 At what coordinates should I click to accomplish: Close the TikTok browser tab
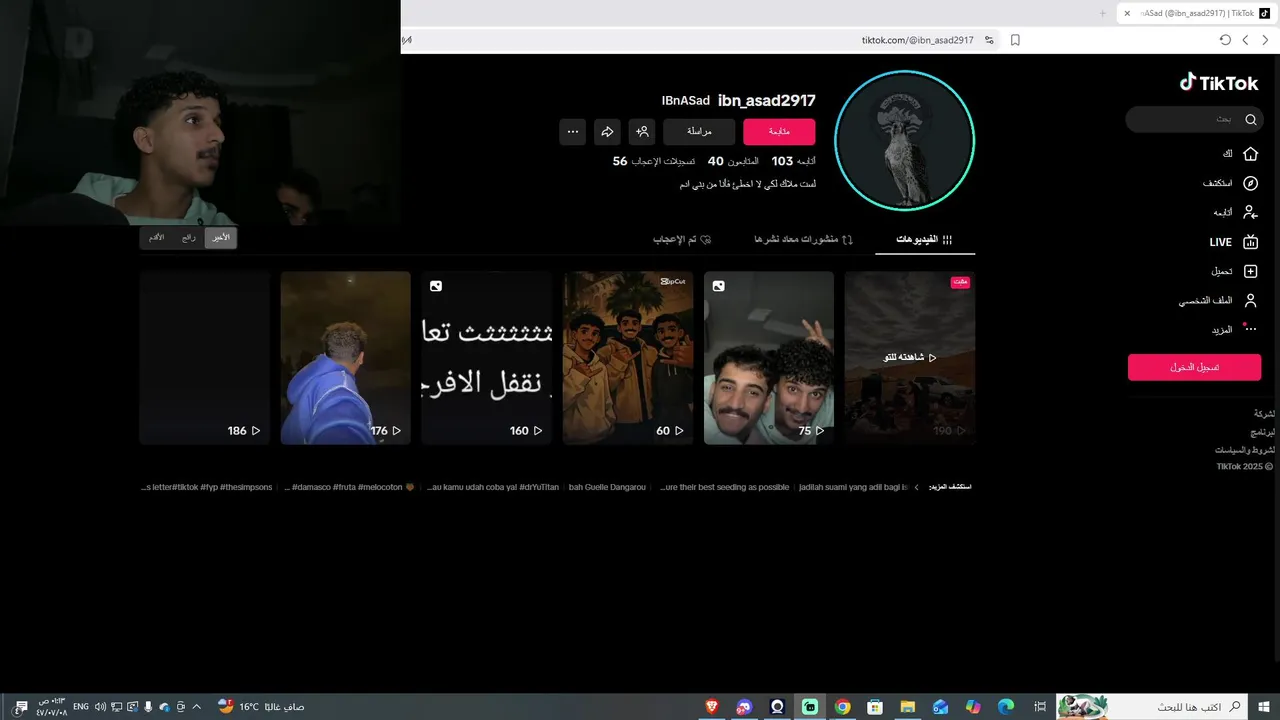1127,13
